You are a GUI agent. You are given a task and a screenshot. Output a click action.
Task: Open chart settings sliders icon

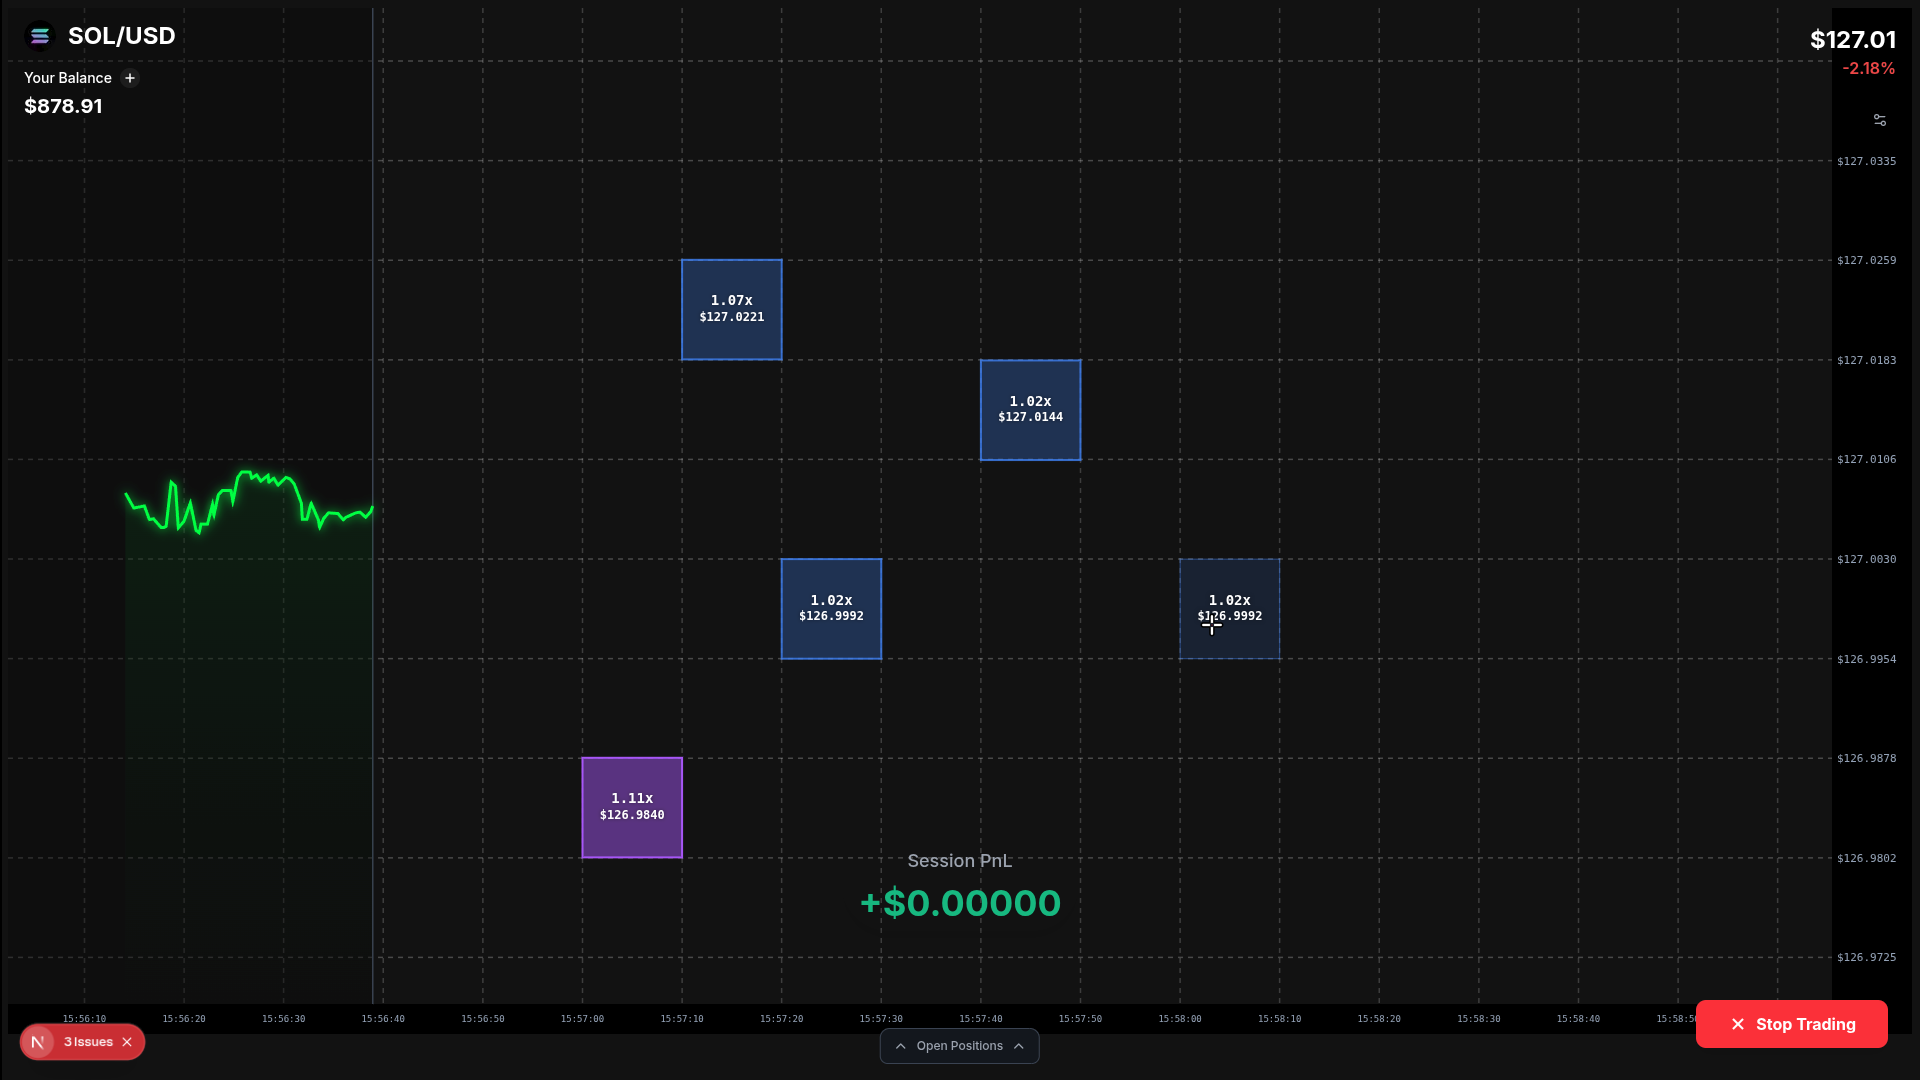click(1880, 120)
